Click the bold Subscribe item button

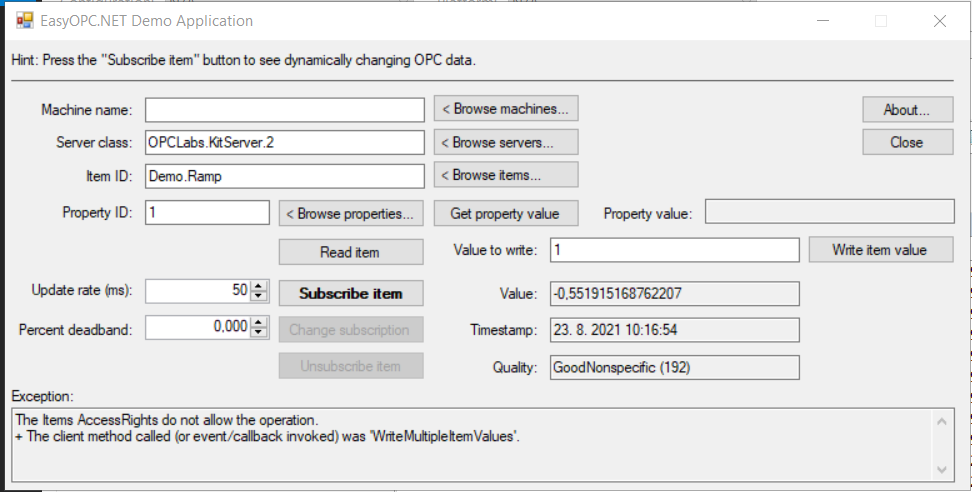351,293
